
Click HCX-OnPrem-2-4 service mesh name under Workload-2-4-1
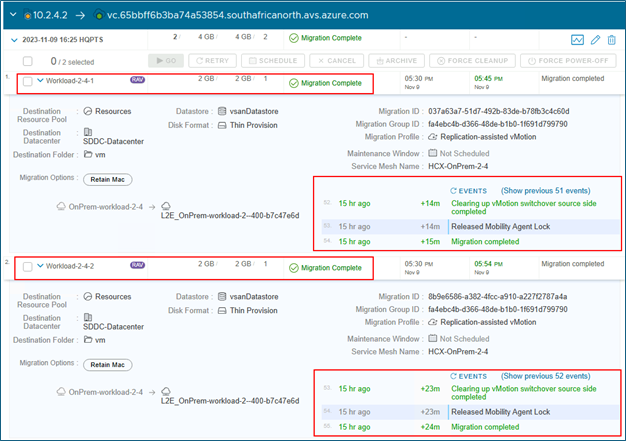click(x=458, y=166)
